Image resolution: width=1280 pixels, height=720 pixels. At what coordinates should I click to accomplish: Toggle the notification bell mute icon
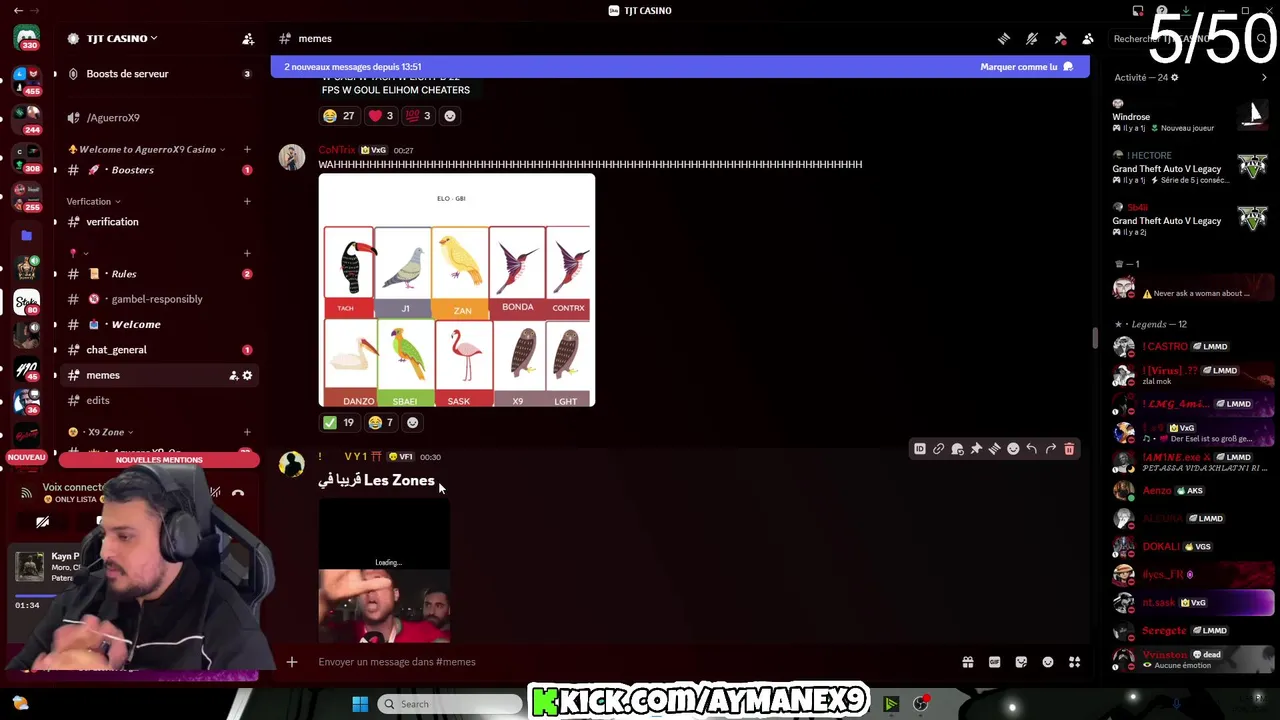point(1032,38)
